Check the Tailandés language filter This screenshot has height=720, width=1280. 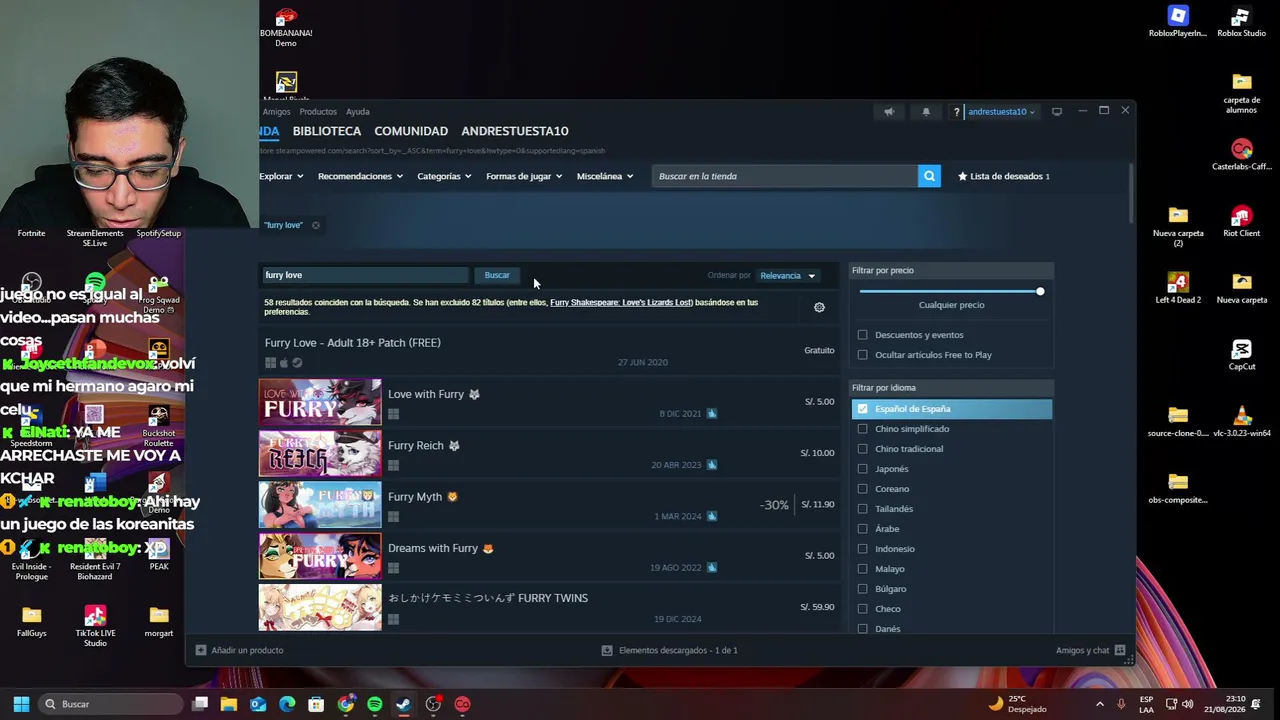click(863, 509)
